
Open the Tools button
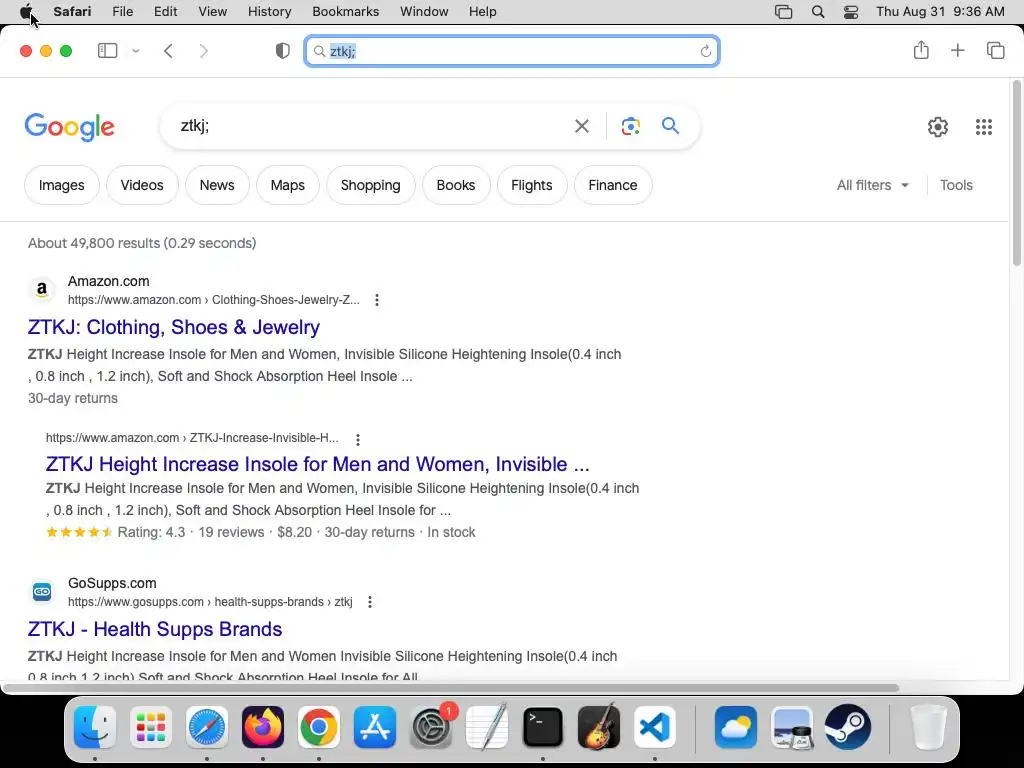click(956, 185)
